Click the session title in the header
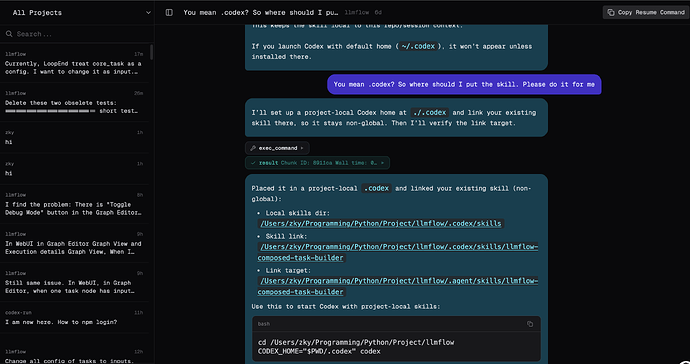This screenshot has height=364, width=690. pos(261,13)
